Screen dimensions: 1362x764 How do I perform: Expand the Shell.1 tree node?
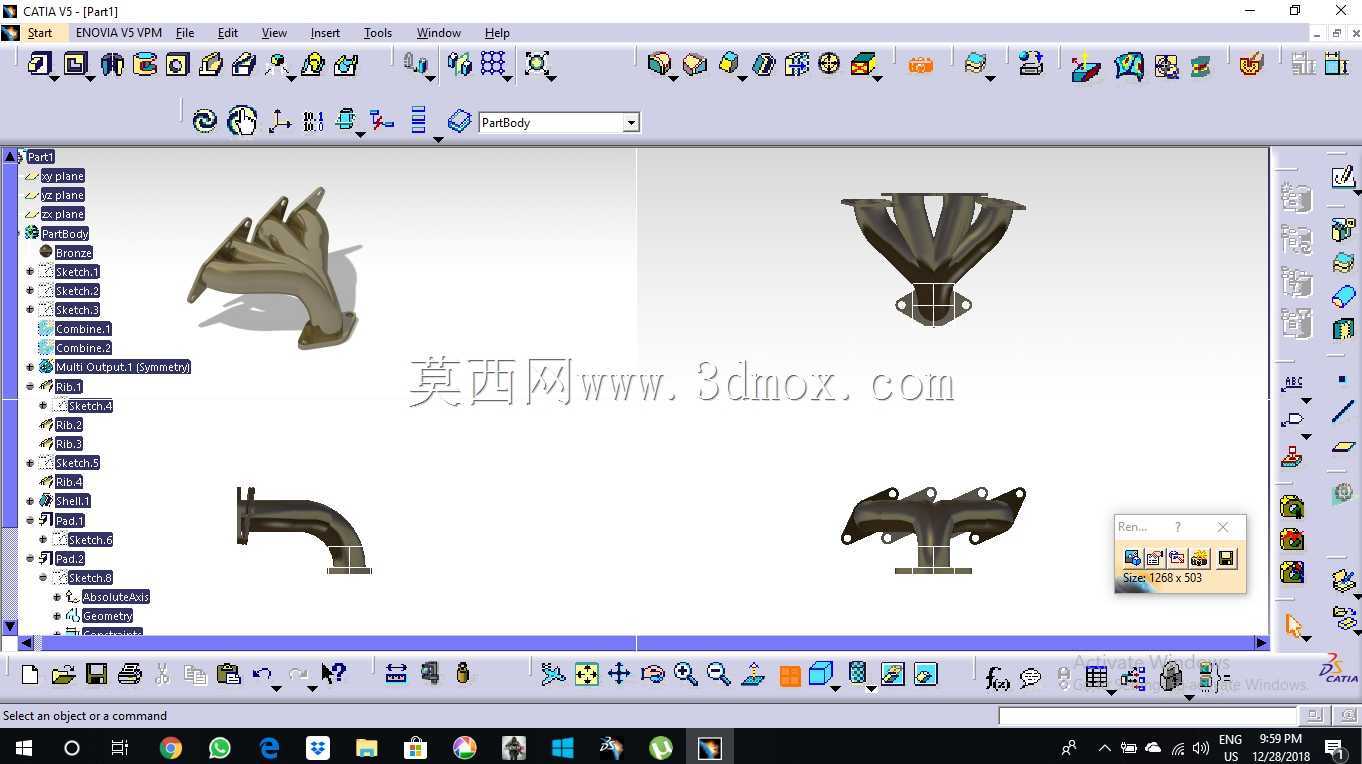tap(30, 501)
